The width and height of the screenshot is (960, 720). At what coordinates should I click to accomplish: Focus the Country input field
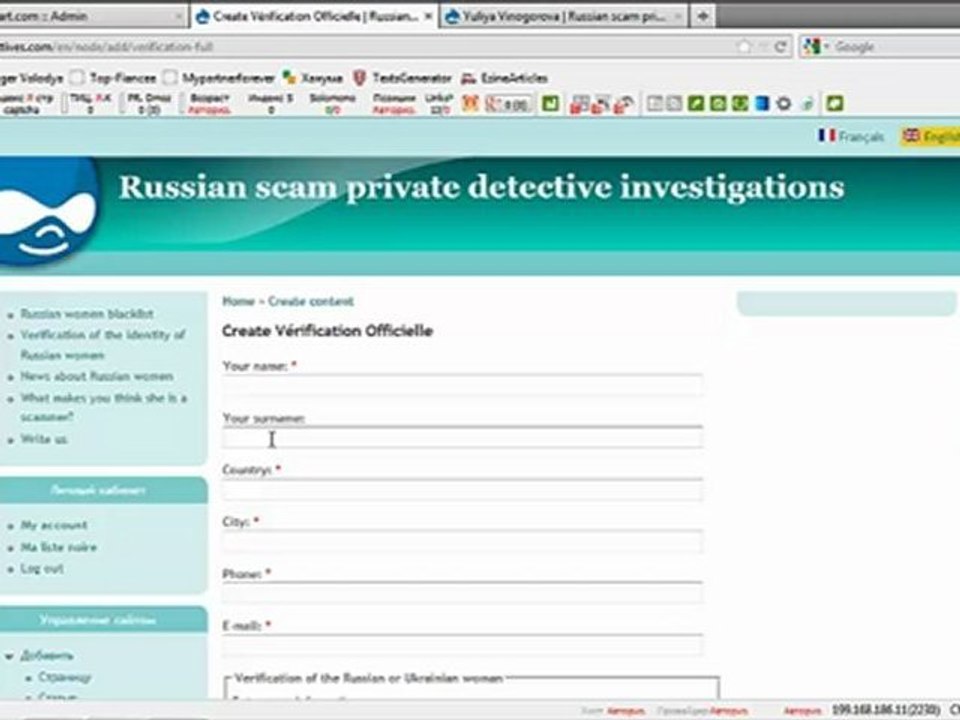tap(462, 490)
